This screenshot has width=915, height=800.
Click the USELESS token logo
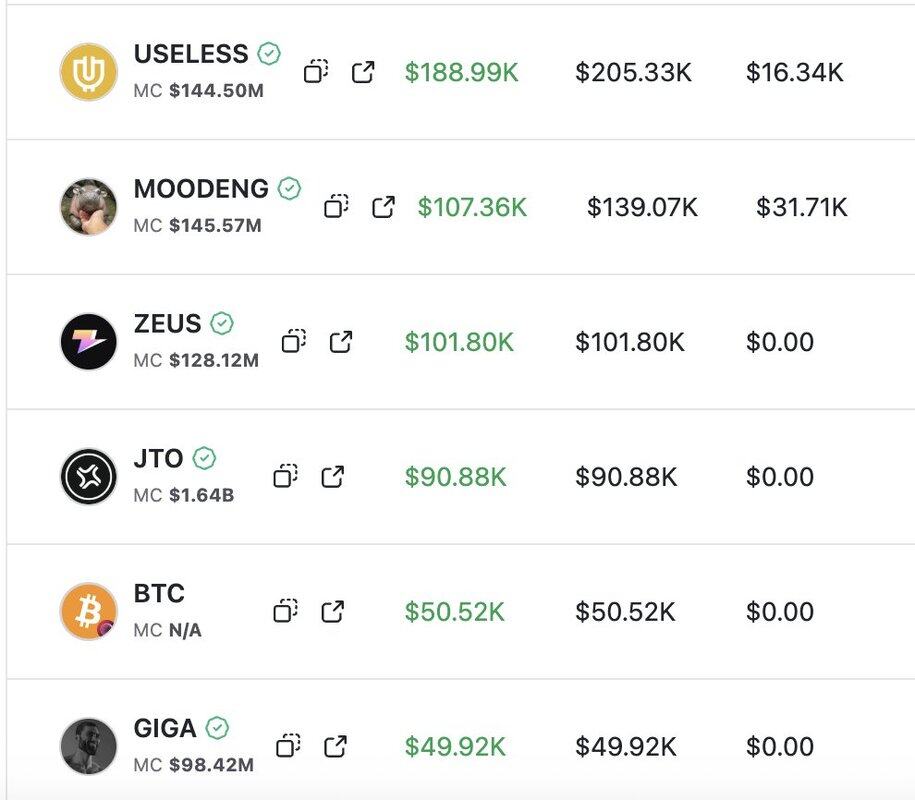pyautogui.click(x=89, y=72)
